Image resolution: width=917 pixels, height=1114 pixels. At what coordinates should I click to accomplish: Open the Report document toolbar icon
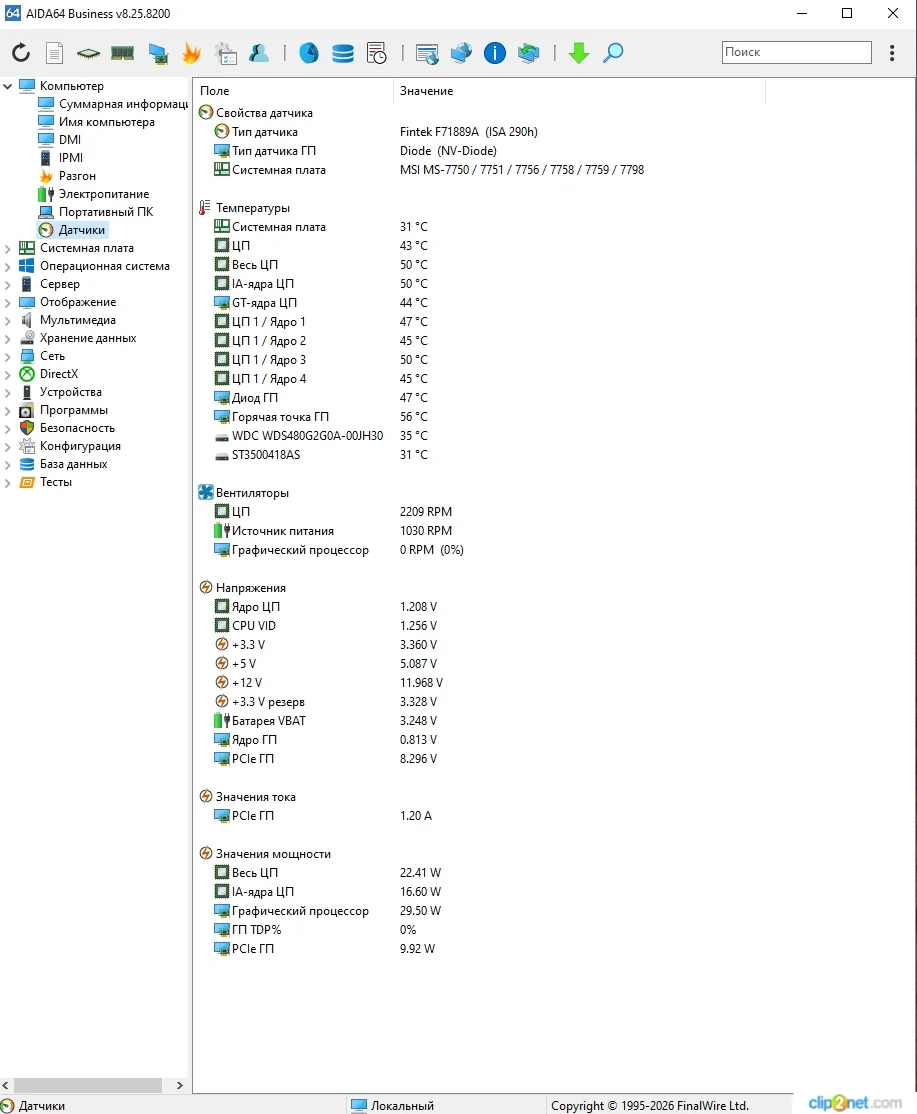(x=54, y=53)
